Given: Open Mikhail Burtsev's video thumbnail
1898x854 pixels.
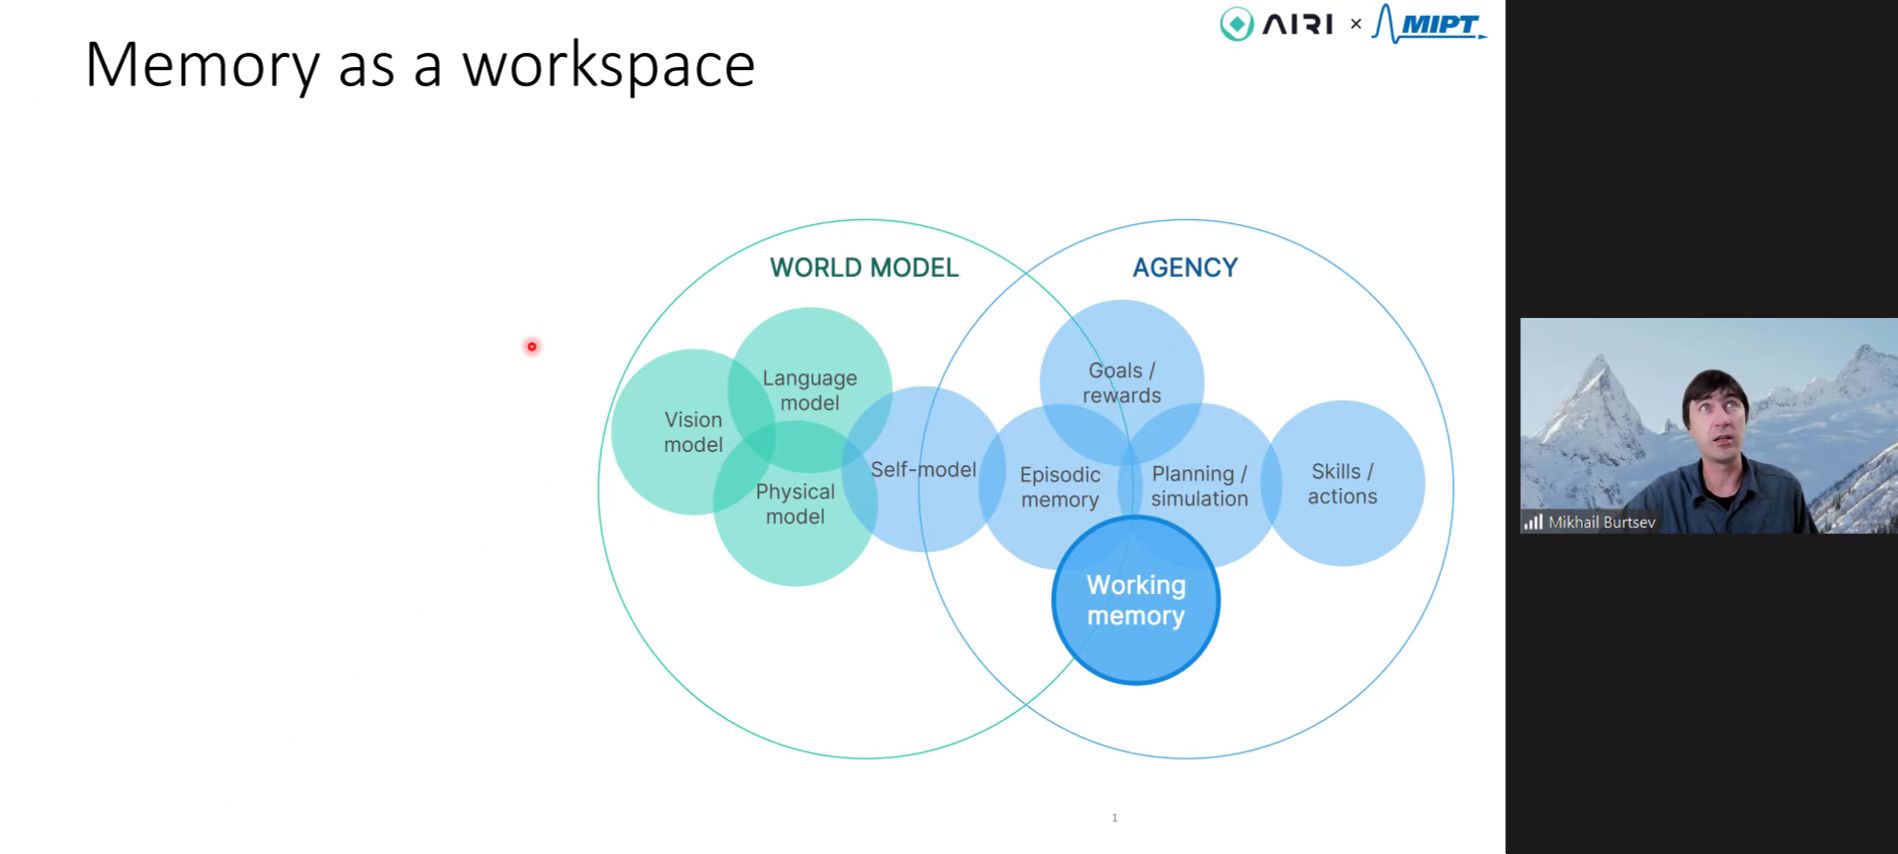Looking at the screenshot, I should [1708, 425].
